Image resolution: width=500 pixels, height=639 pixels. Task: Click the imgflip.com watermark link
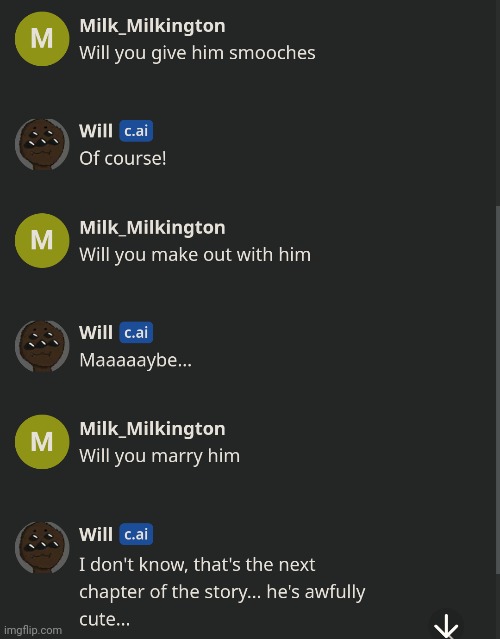point(33,630)
